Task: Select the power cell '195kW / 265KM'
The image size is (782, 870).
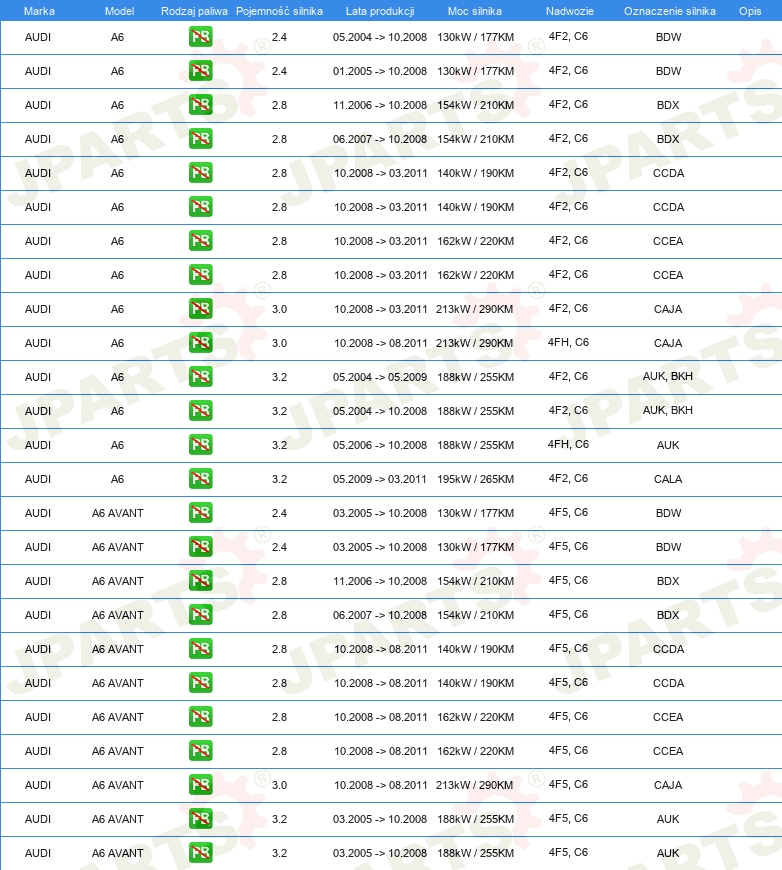Action: [475, 479]
